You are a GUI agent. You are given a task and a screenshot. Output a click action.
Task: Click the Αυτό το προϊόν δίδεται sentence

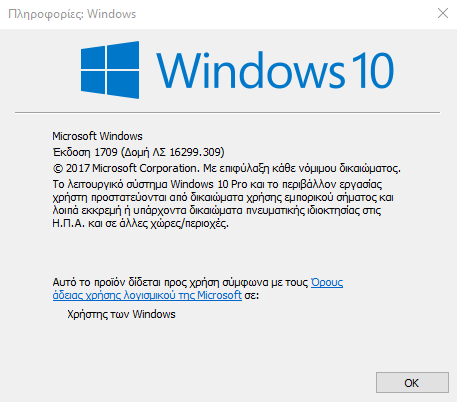pyautogui.click(x=180, y=283)
